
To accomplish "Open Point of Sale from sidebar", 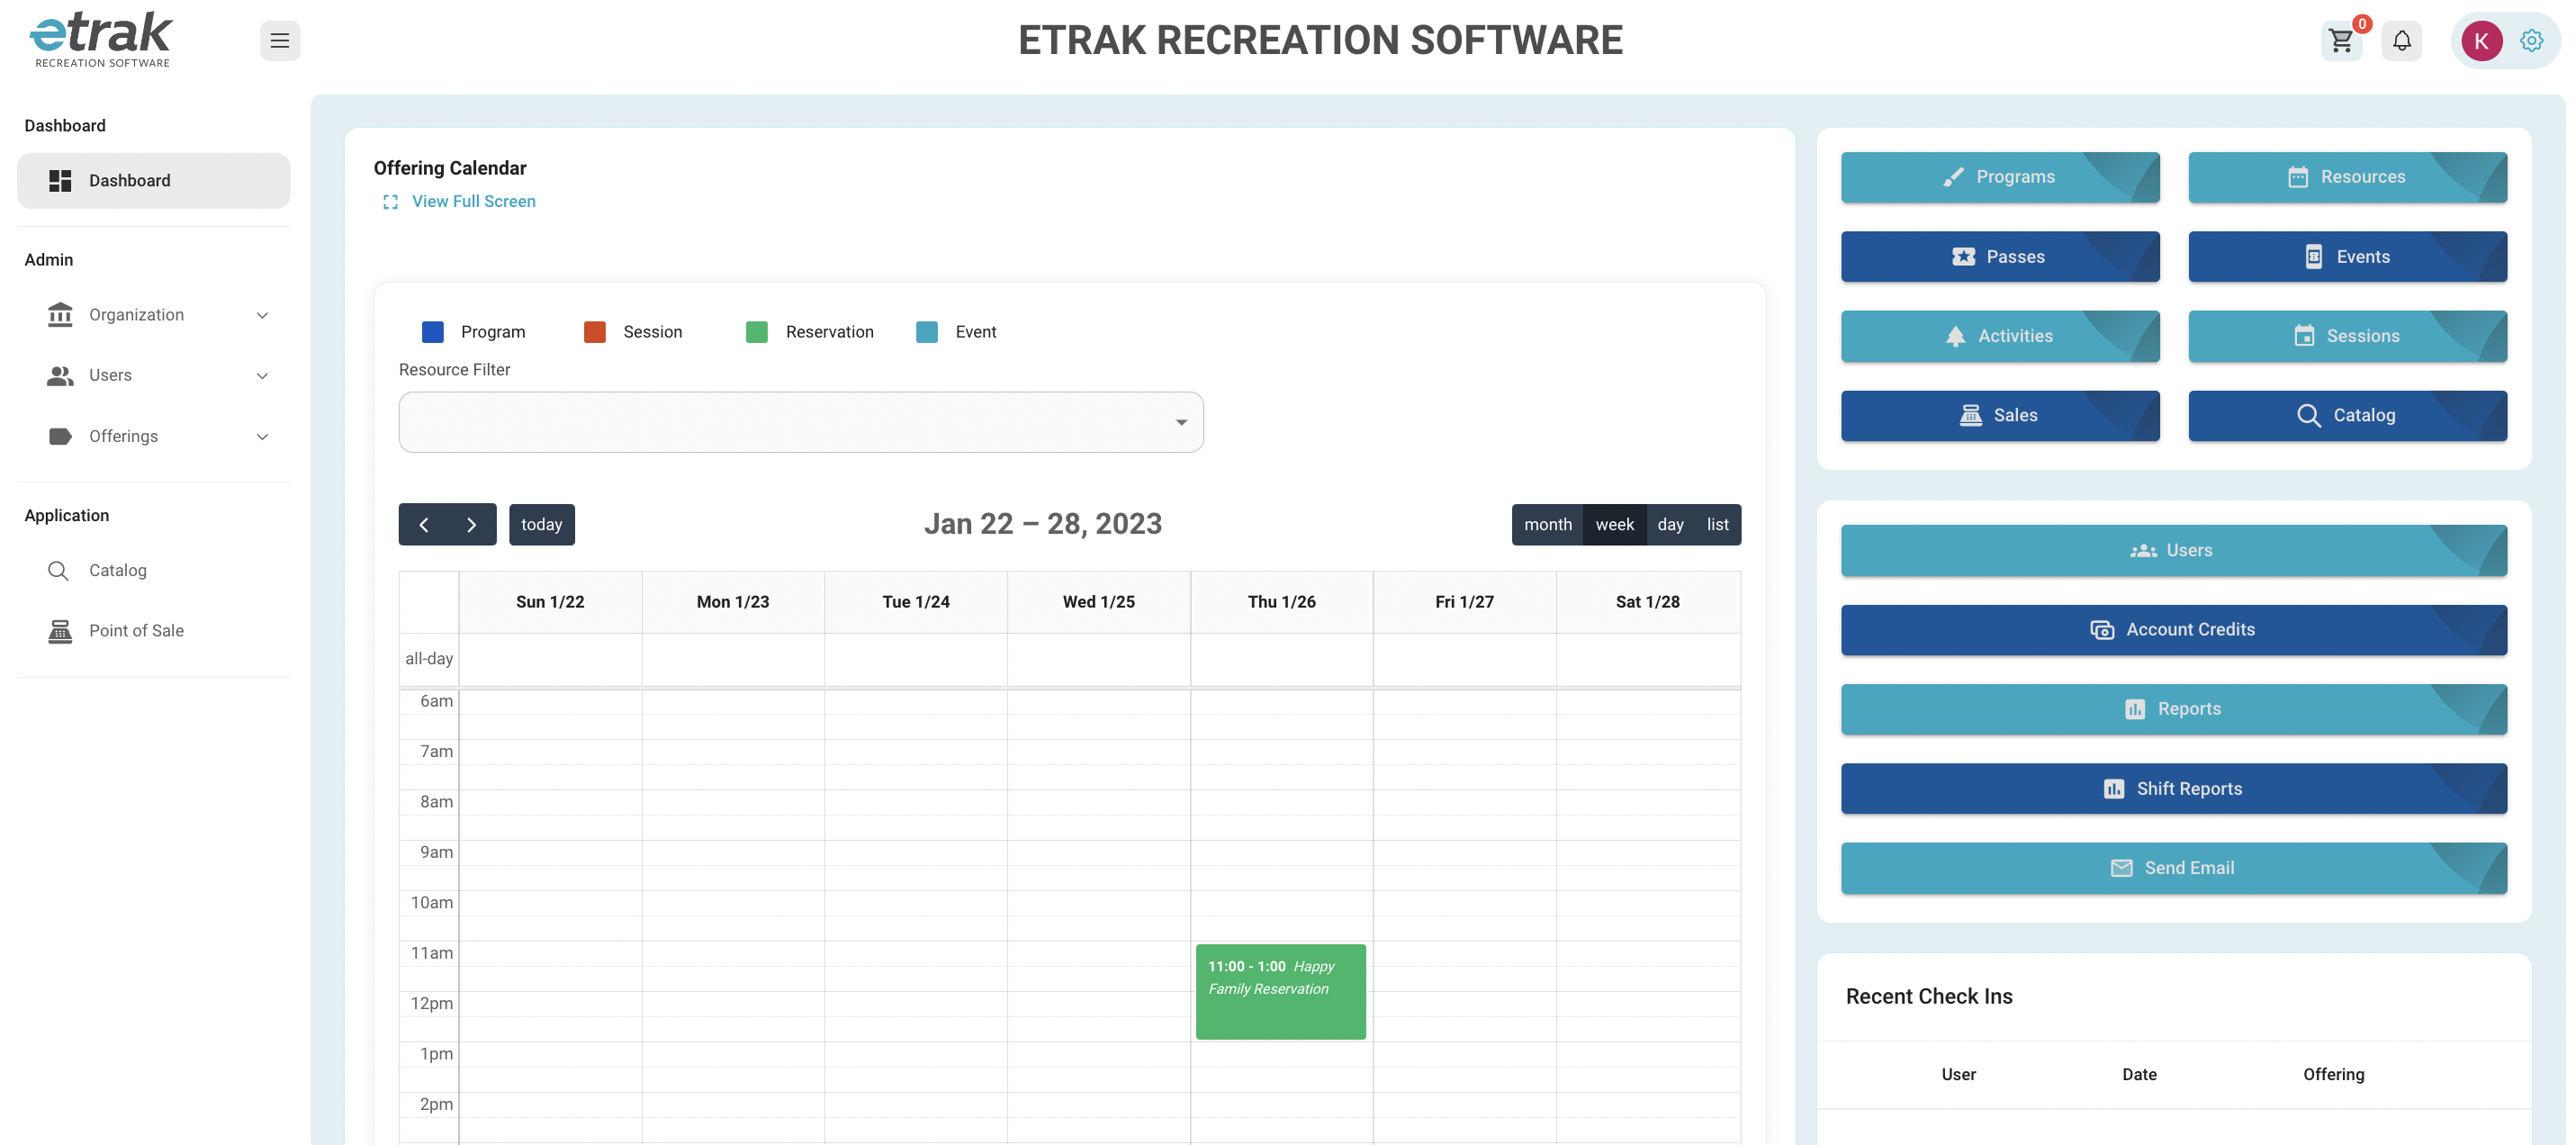I will pyautogui.click(x=154, y=631).
